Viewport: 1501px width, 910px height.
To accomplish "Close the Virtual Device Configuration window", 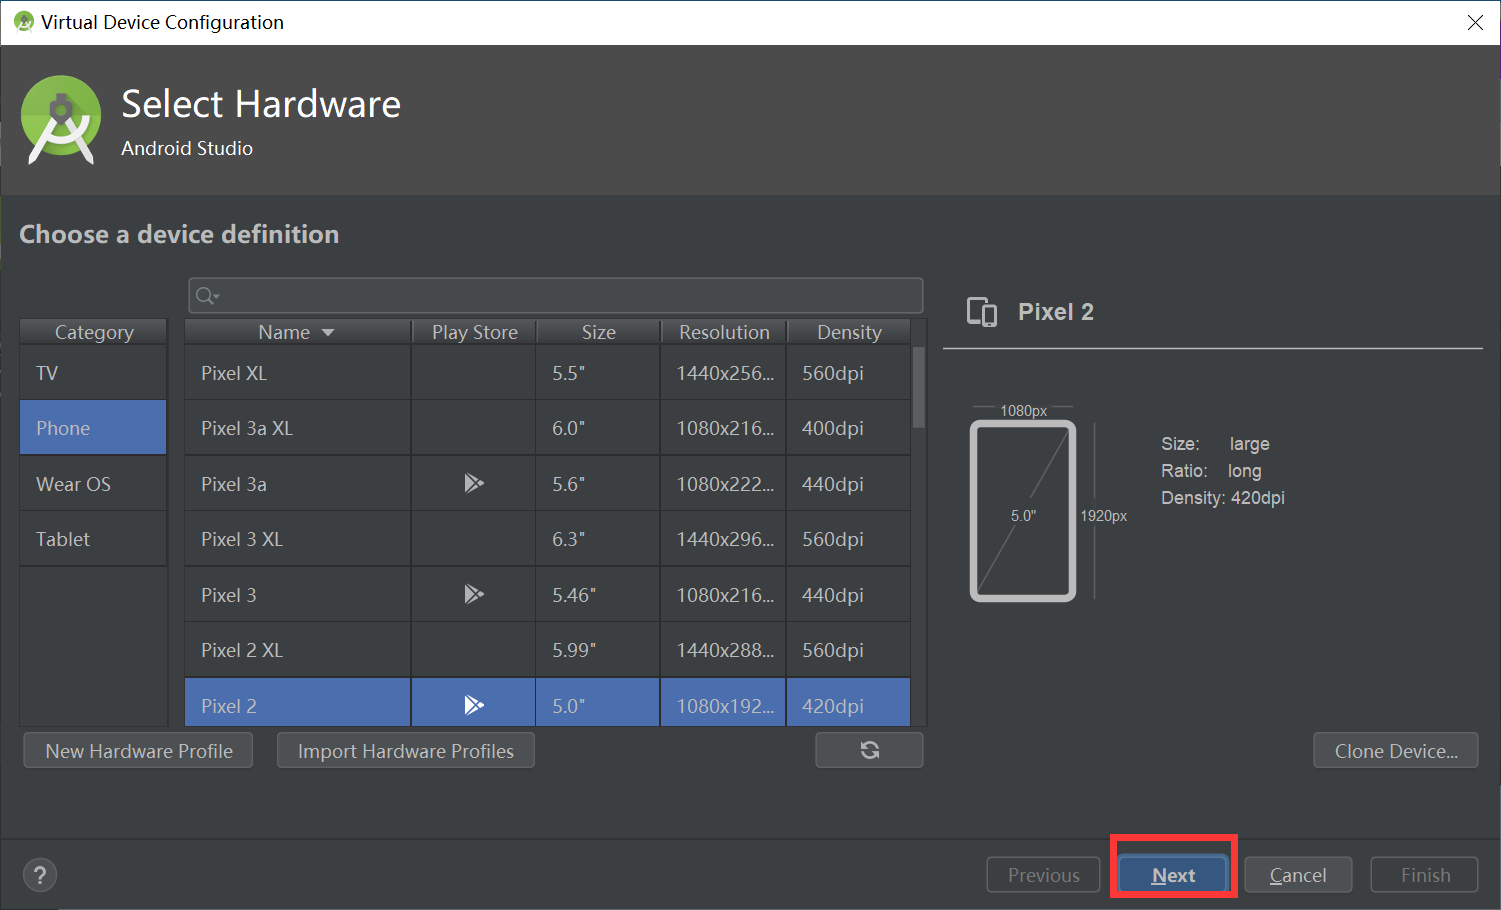I will click(x=1475, y=22).
